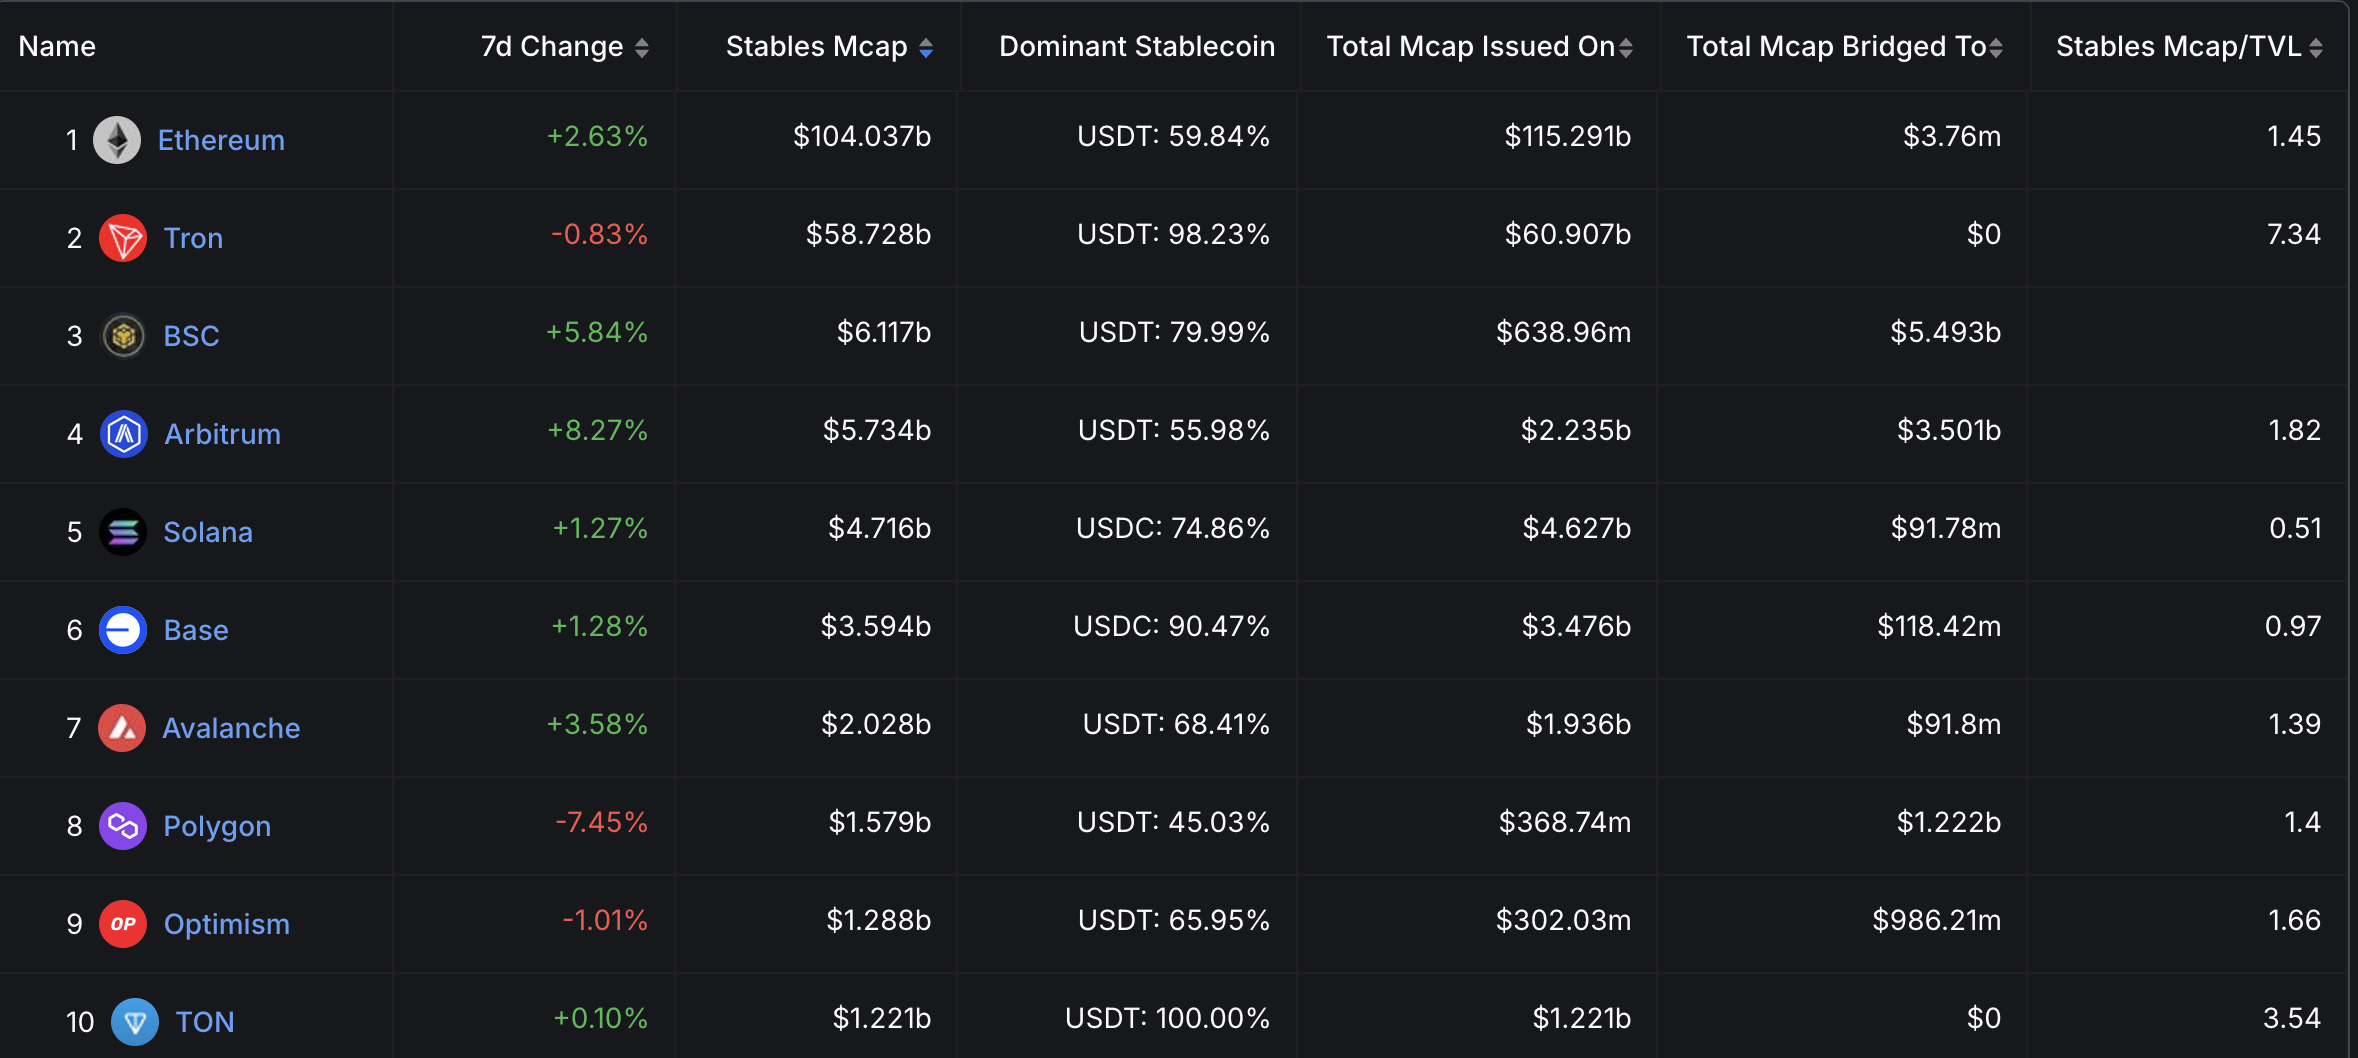Screen dimensions: 2358x1058
Task: Open the Polygon chain page link
Action: tap(217, 825)
